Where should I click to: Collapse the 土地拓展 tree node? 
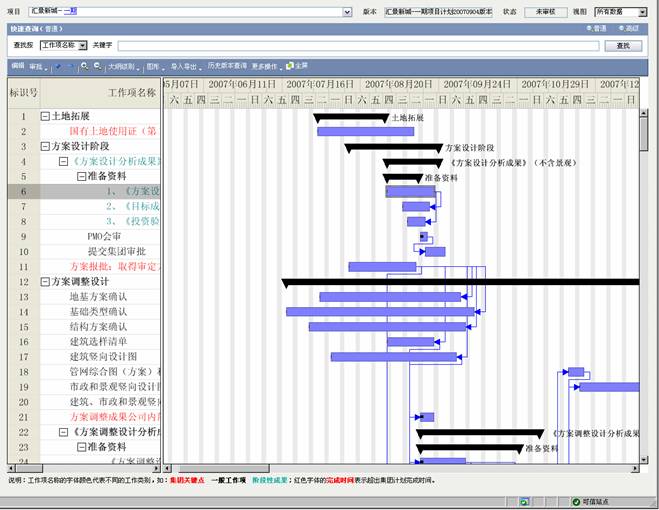click(x=45, y=117)
